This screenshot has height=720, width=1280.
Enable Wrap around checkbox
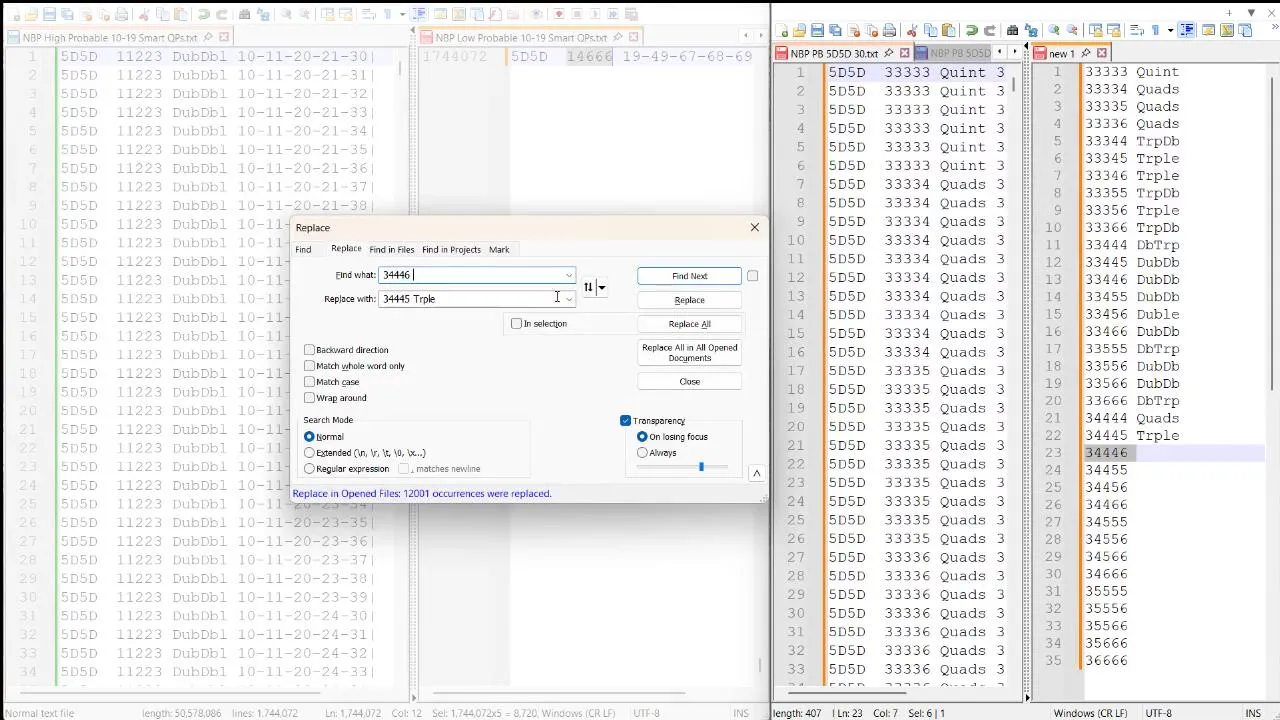(309, 398)
